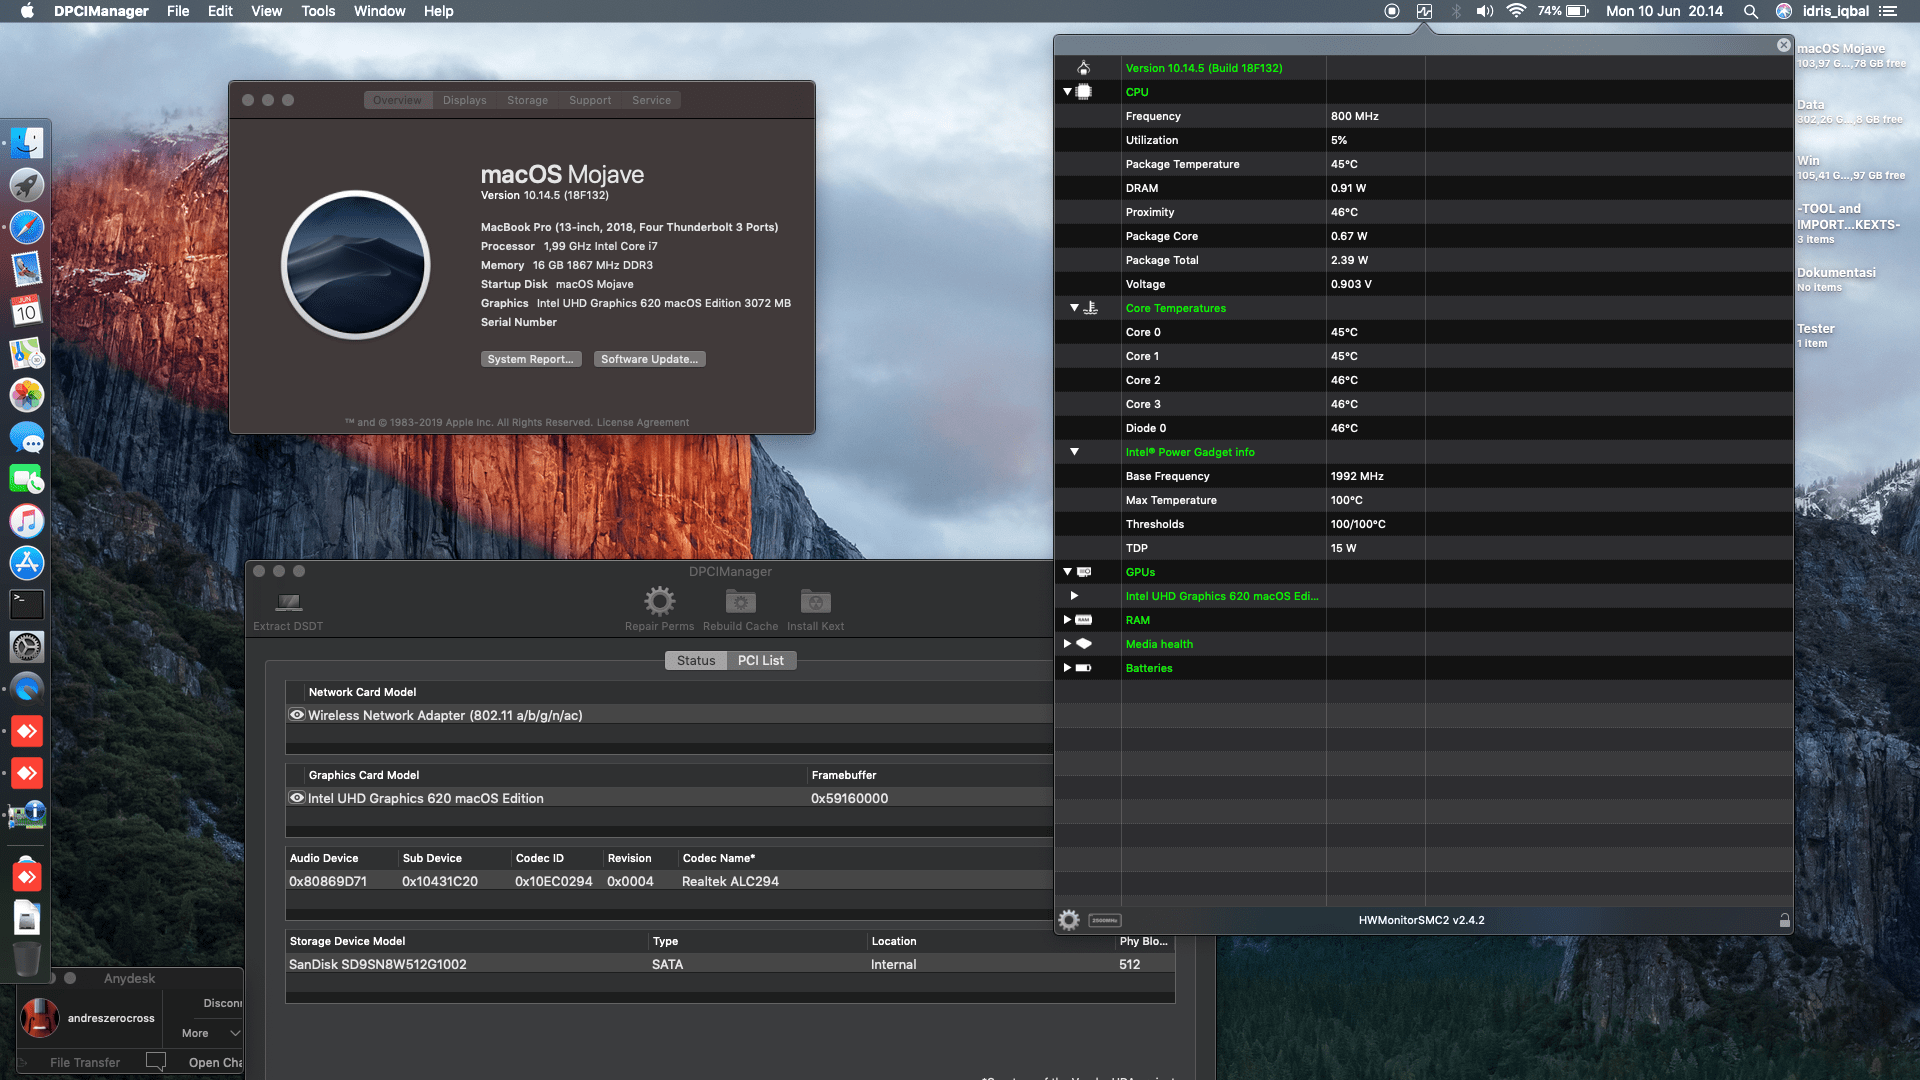Expand the RAM section in HWMonitorSMC2

pyautogui.click(x=1066, y=619)
